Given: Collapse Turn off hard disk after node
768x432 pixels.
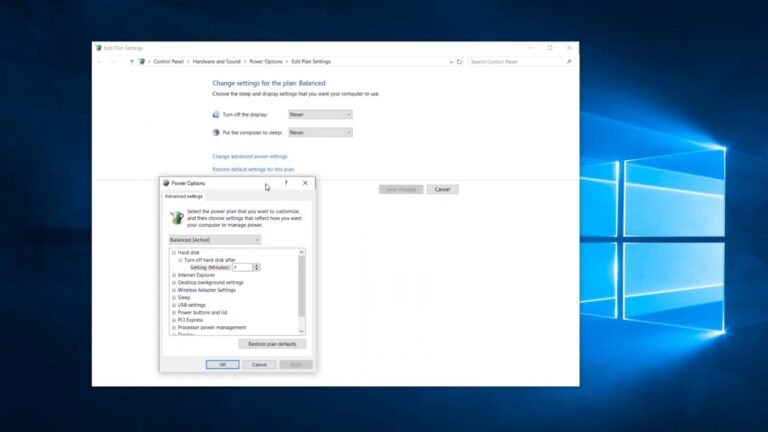Looking at the screenshot, I should [180, 260].
